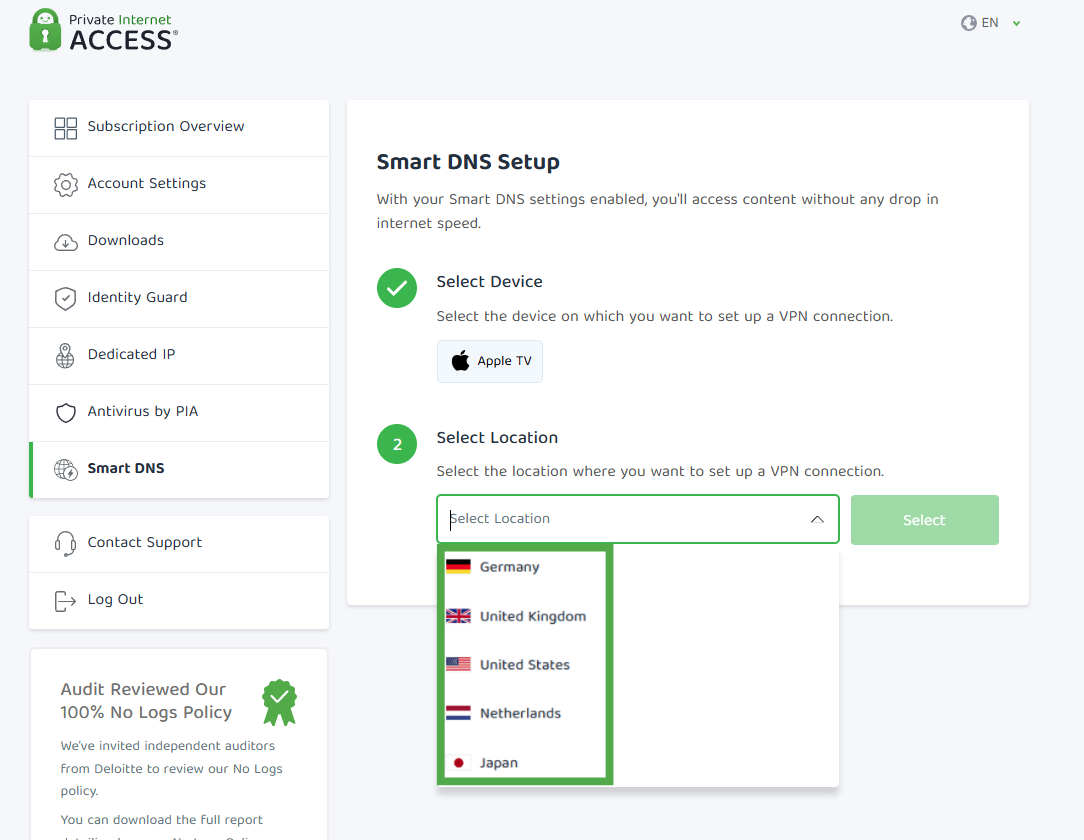The height and width of the screenshot is (840, 1084).
Task: Click the green Select button
Action: (924, 520)
